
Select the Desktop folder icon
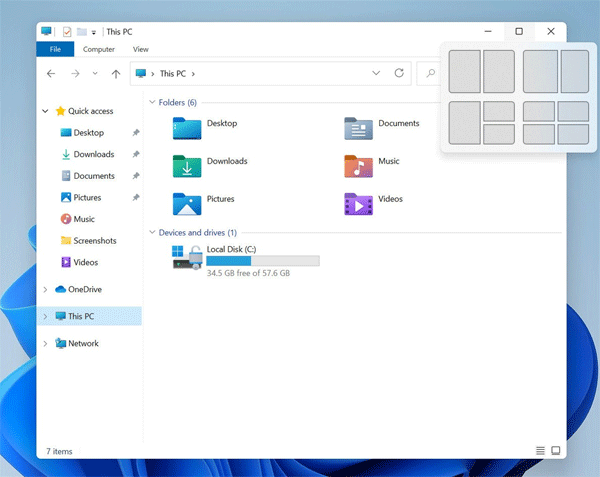(x=187, y=128)
